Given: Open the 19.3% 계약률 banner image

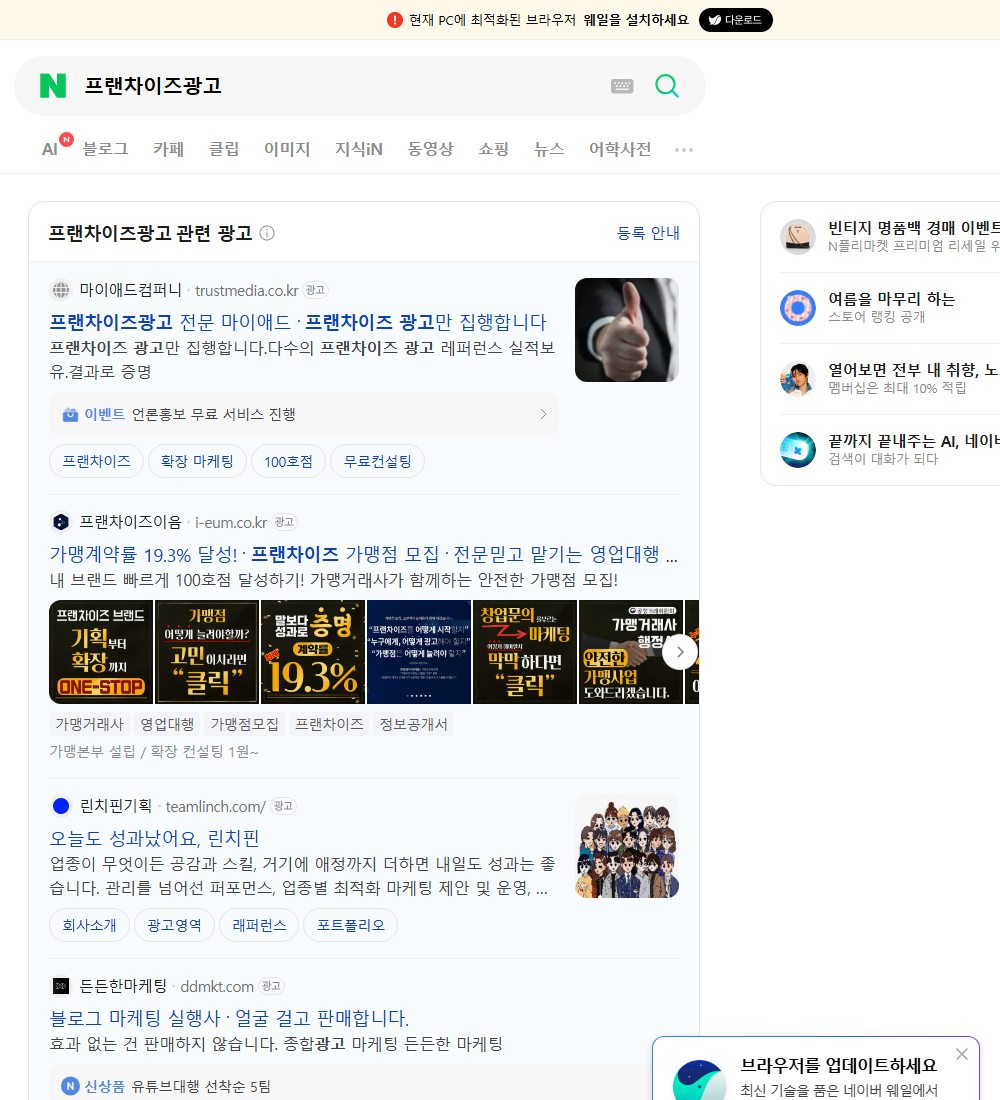Looking at the screenshot, I should tap(313, 652).
